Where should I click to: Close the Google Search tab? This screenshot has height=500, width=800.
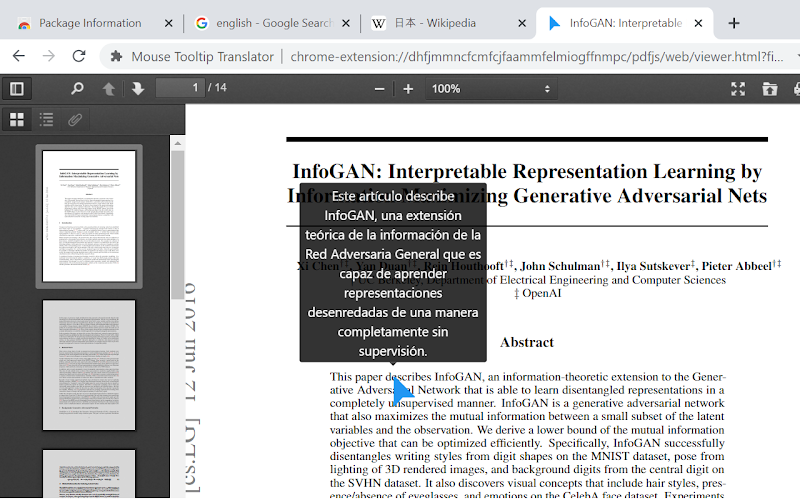[x=346, y=23]
